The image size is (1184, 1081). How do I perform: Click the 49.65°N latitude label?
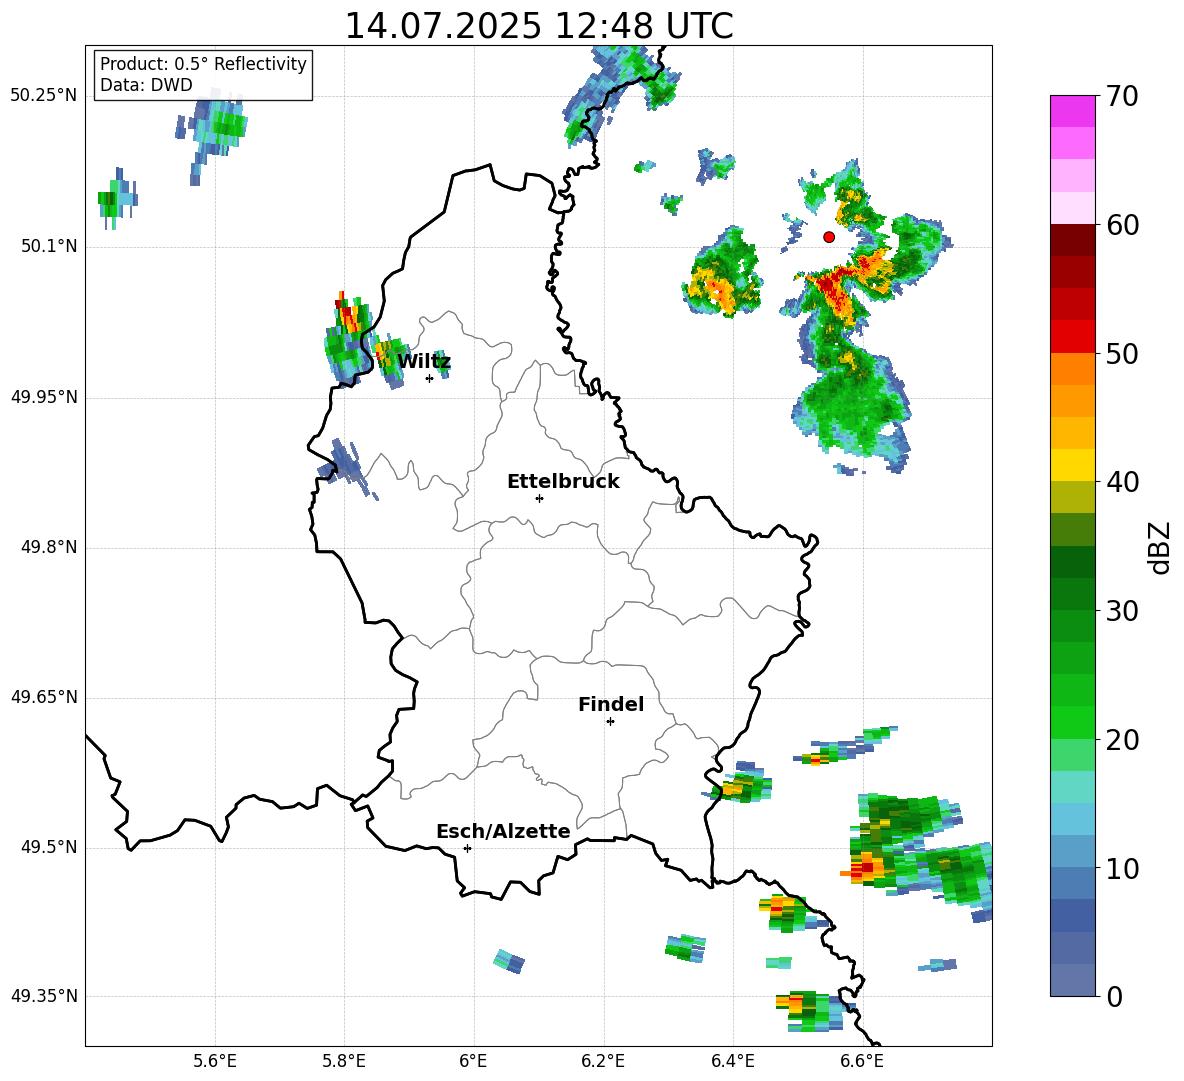(44, 697)
